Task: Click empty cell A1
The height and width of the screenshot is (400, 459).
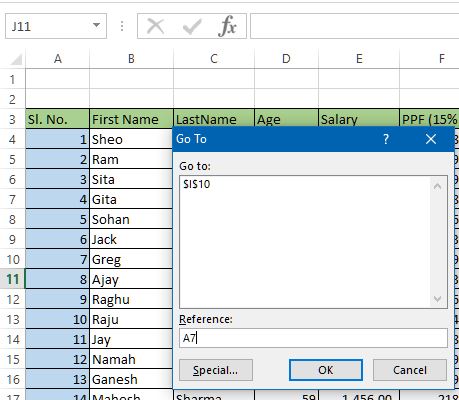Action: (58, 79)
